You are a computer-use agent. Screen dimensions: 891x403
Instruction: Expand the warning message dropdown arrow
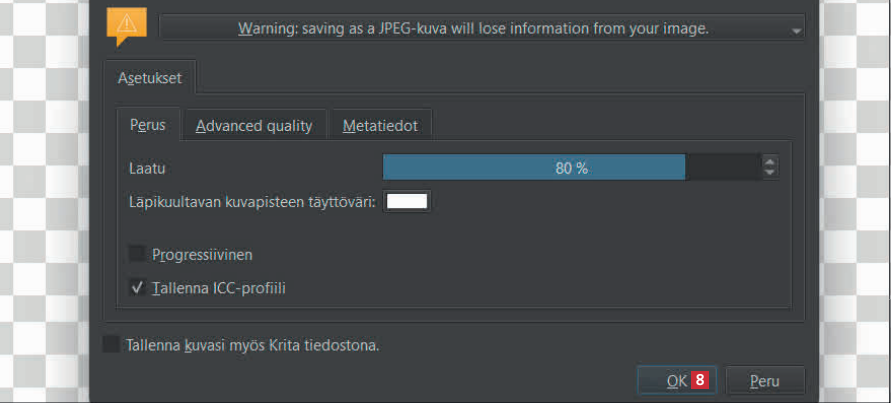tap(796, 31)
